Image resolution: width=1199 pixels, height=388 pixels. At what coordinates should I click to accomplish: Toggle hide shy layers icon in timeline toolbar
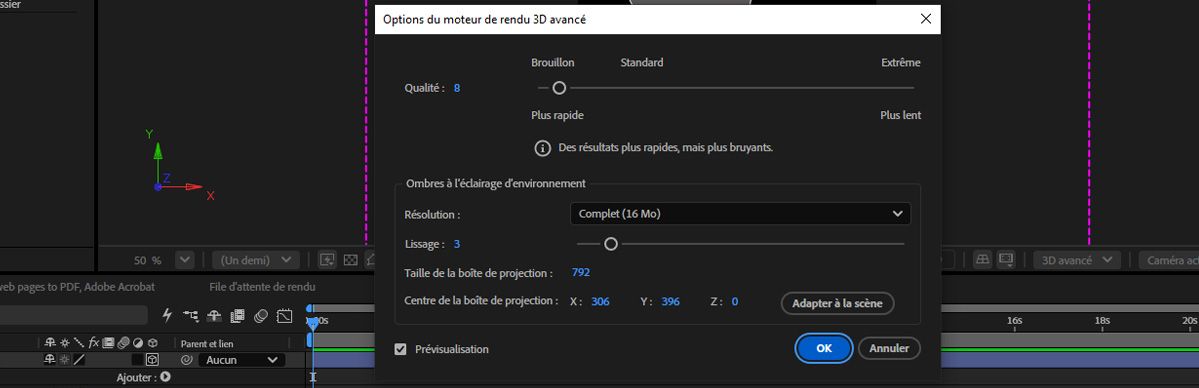[214, 315]
